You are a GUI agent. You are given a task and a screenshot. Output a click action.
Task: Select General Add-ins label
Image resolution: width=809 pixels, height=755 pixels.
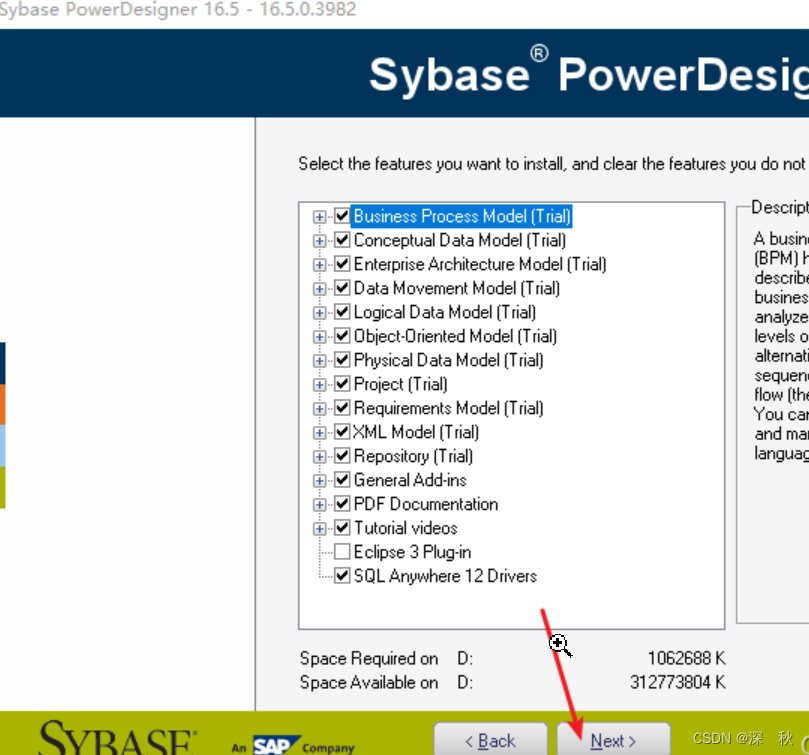[x=410, y=480]
